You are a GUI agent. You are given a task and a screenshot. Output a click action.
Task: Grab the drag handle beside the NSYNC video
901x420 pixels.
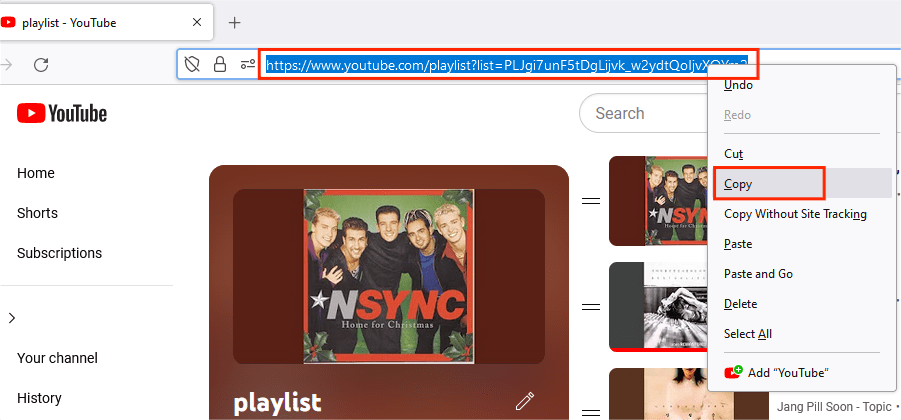(x=591, y=201)
